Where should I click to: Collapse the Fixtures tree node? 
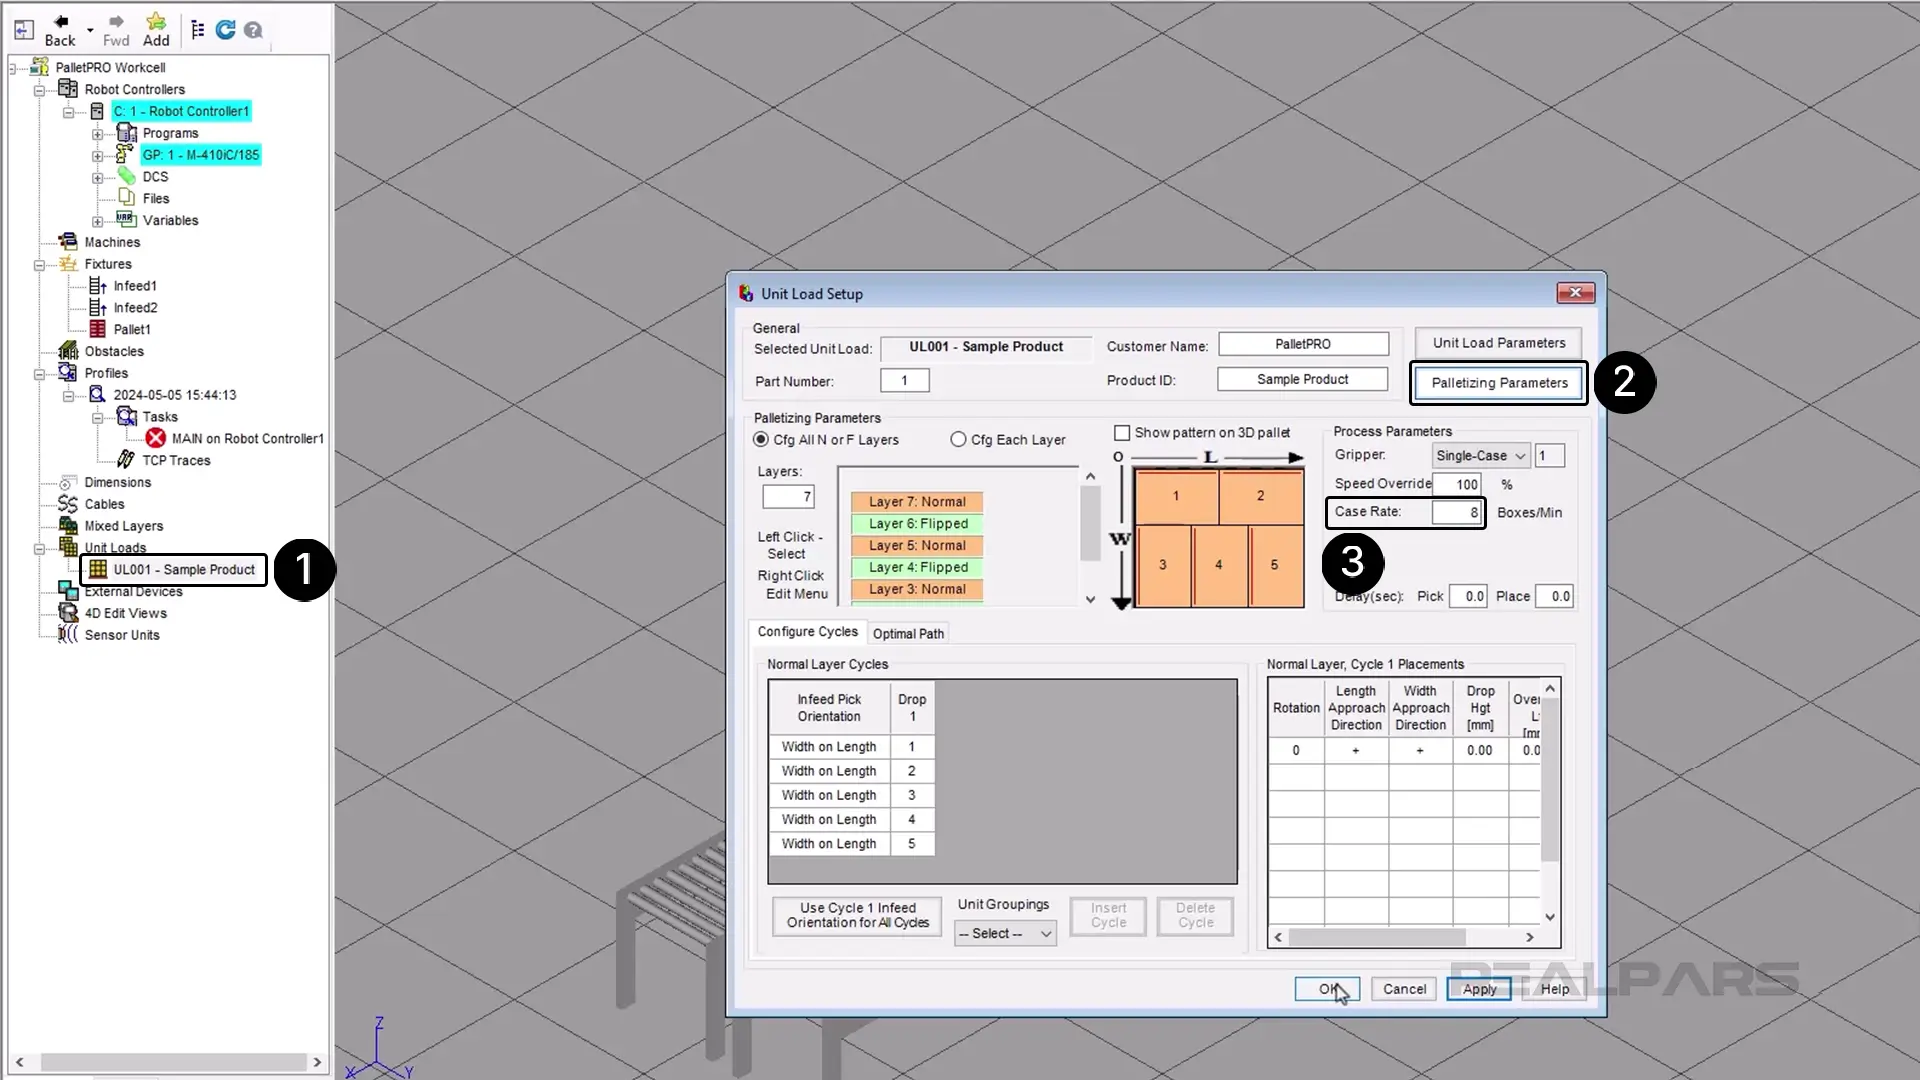(40, 265)
